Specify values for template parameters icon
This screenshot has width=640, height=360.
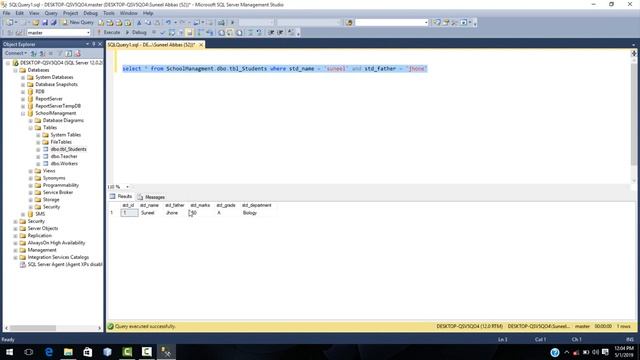coord(291,32)
